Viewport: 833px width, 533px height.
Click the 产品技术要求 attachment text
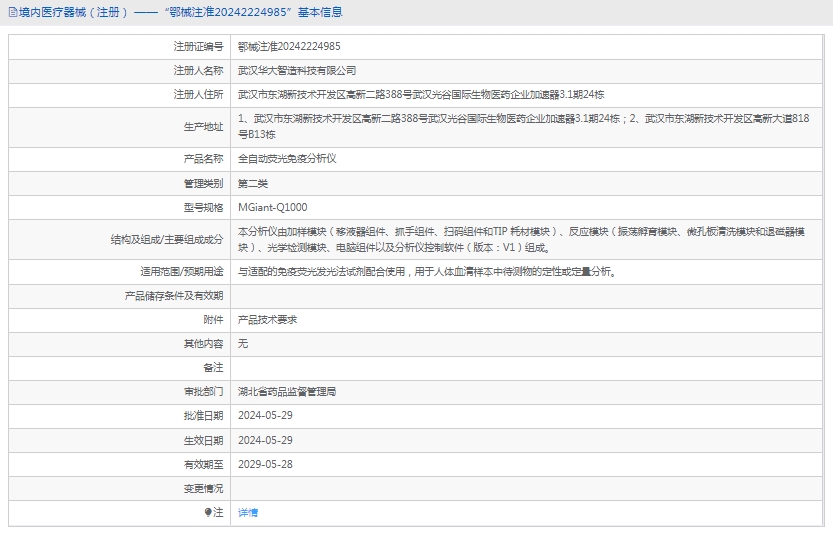(x=267, y=320)
